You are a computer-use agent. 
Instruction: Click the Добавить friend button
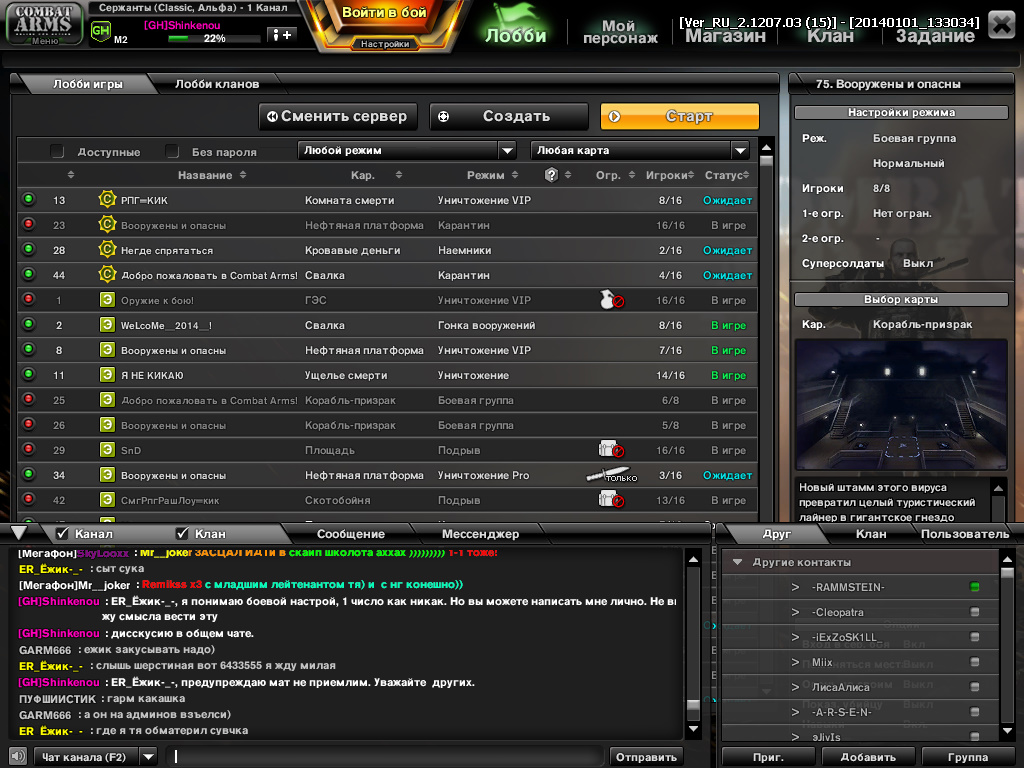click(x=868, y=757)
